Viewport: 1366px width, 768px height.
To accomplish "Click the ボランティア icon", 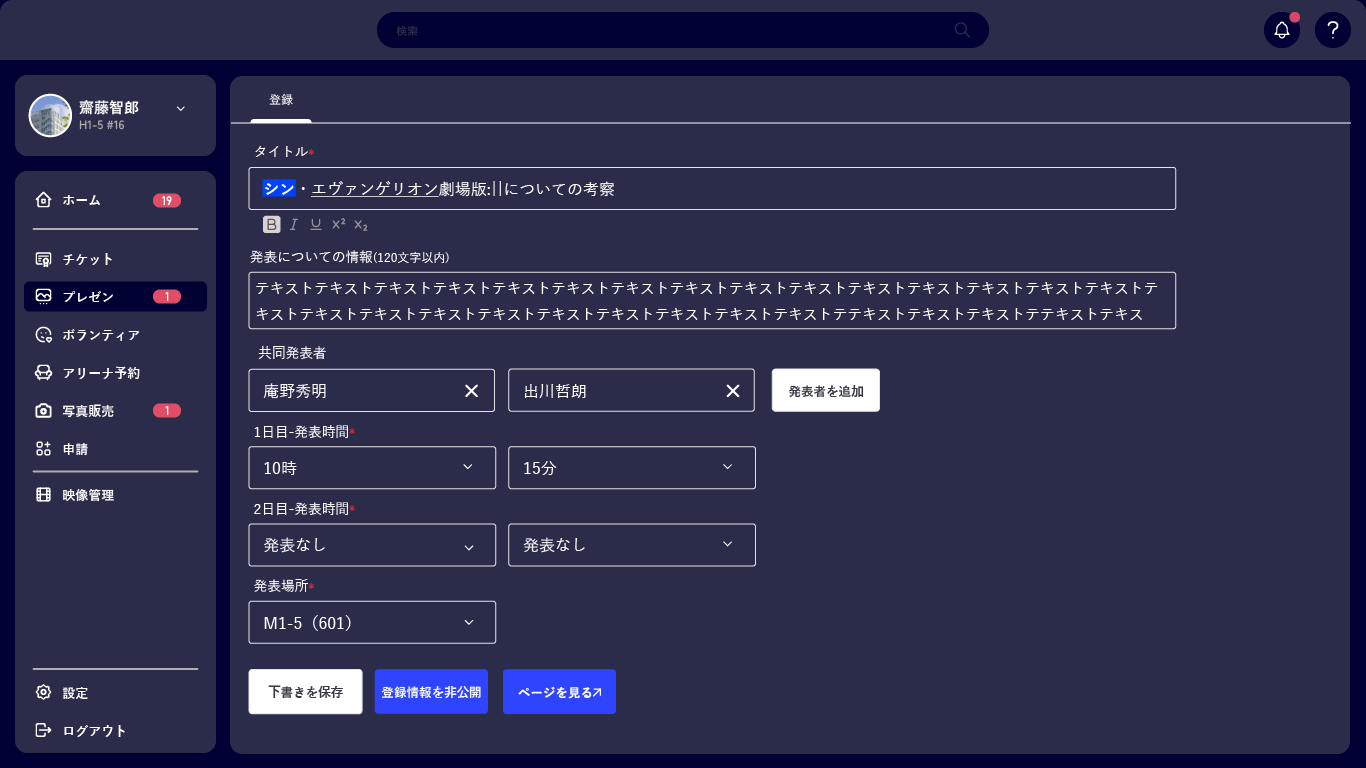I will point(43,335).
